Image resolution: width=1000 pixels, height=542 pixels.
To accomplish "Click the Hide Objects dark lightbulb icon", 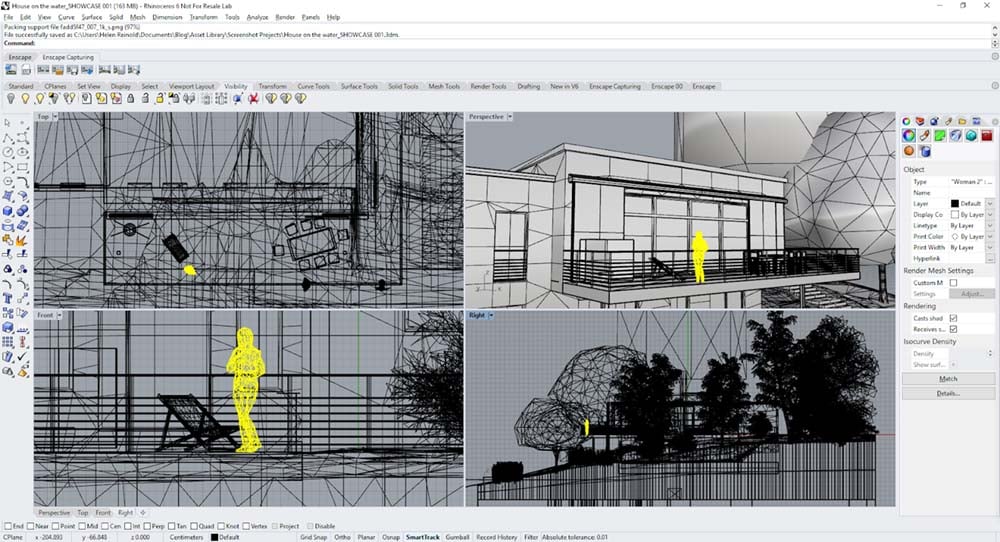I will point(11,99).
